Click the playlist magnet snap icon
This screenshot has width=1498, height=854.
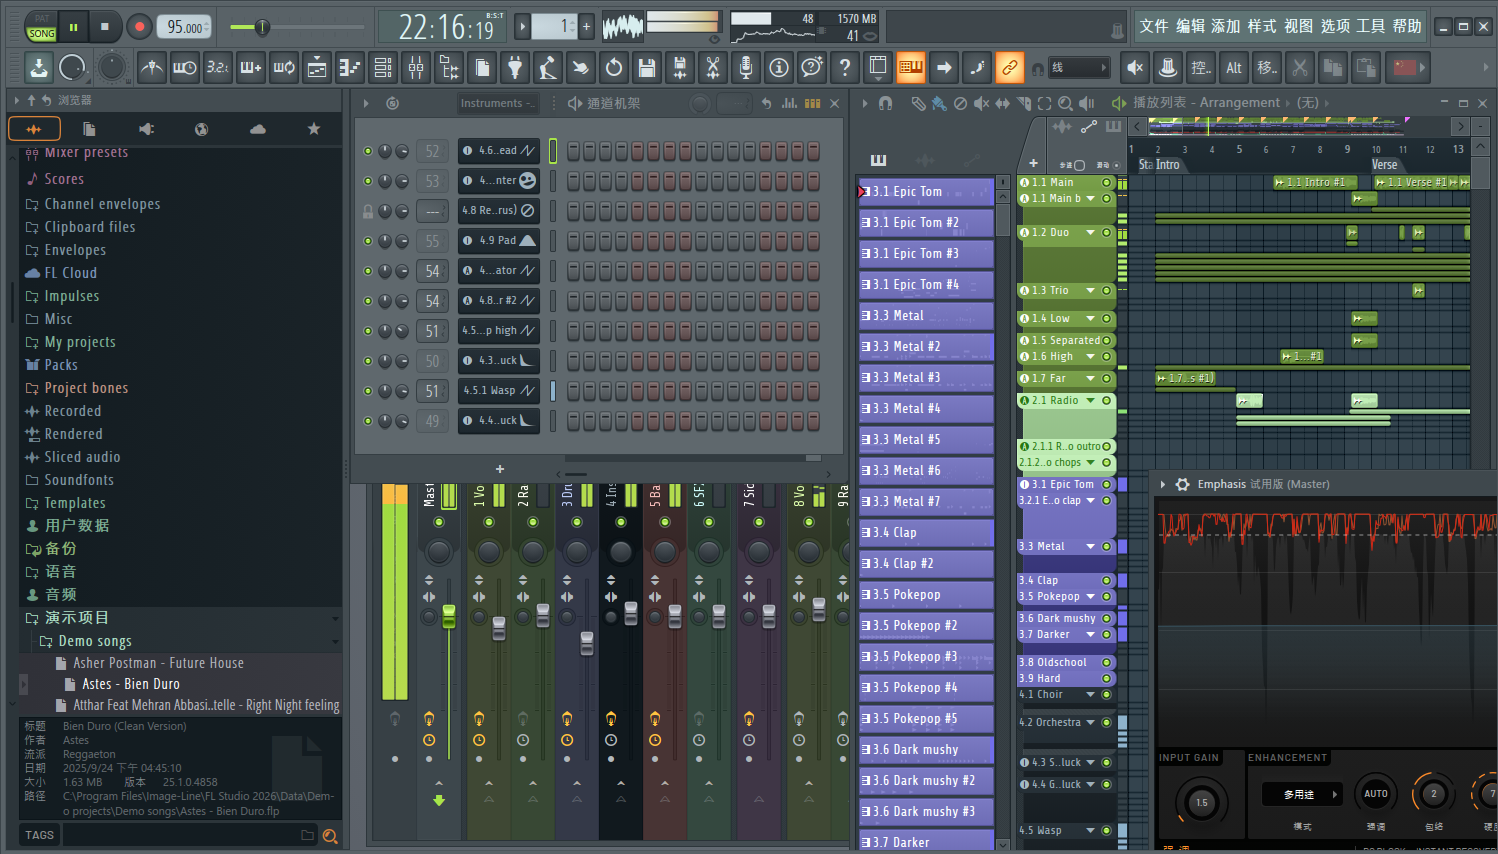(x=885, y=103)
